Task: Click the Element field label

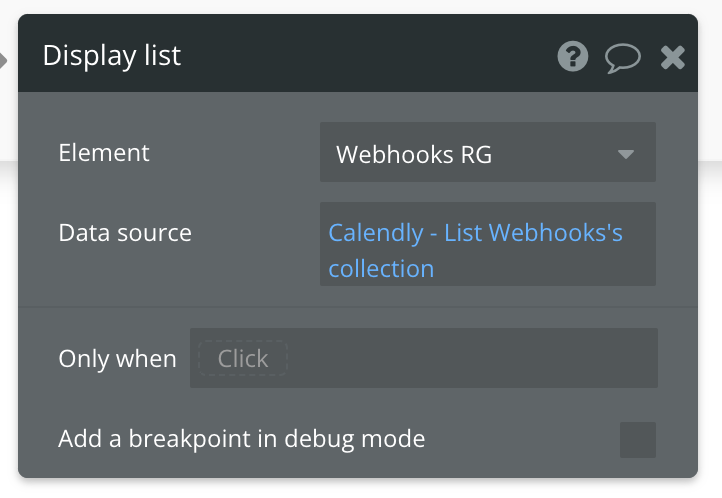Action: coord(104,153)
